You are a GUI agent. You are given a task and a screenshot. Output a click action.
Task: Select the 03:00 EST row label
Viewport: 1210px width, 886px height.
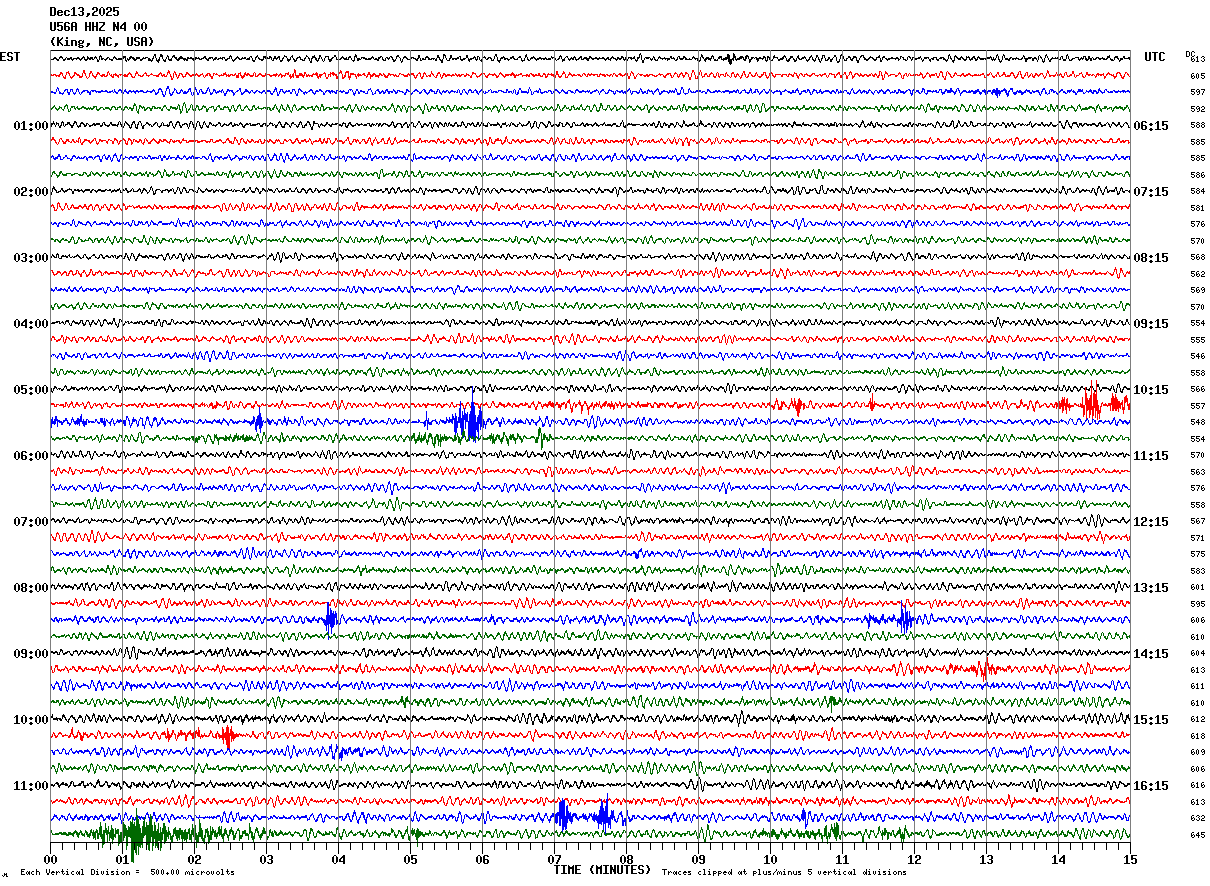(x=31, y=258)
